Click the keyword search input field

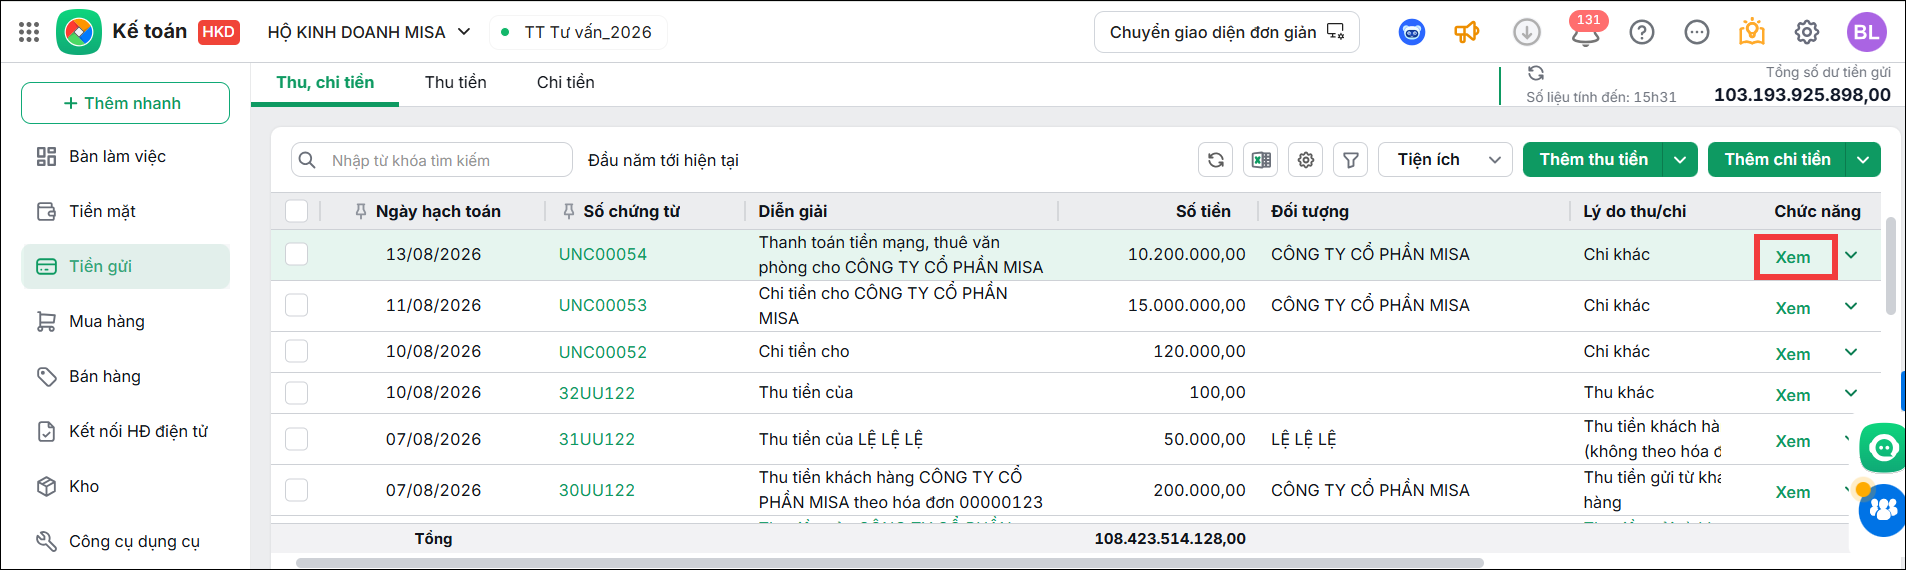click(x=432, y=160)
